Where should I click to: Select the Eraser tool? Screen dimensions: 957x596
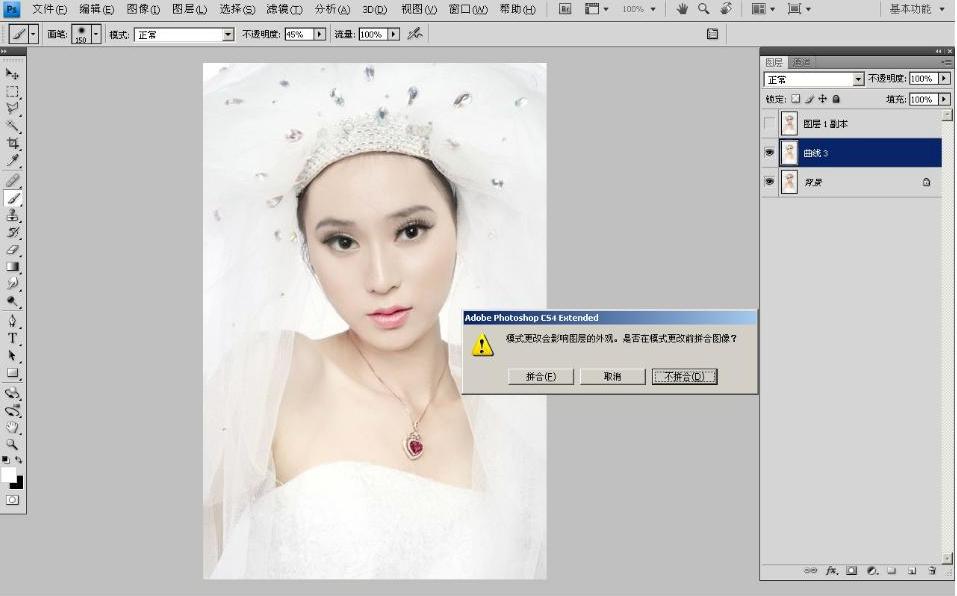(12, 250)
